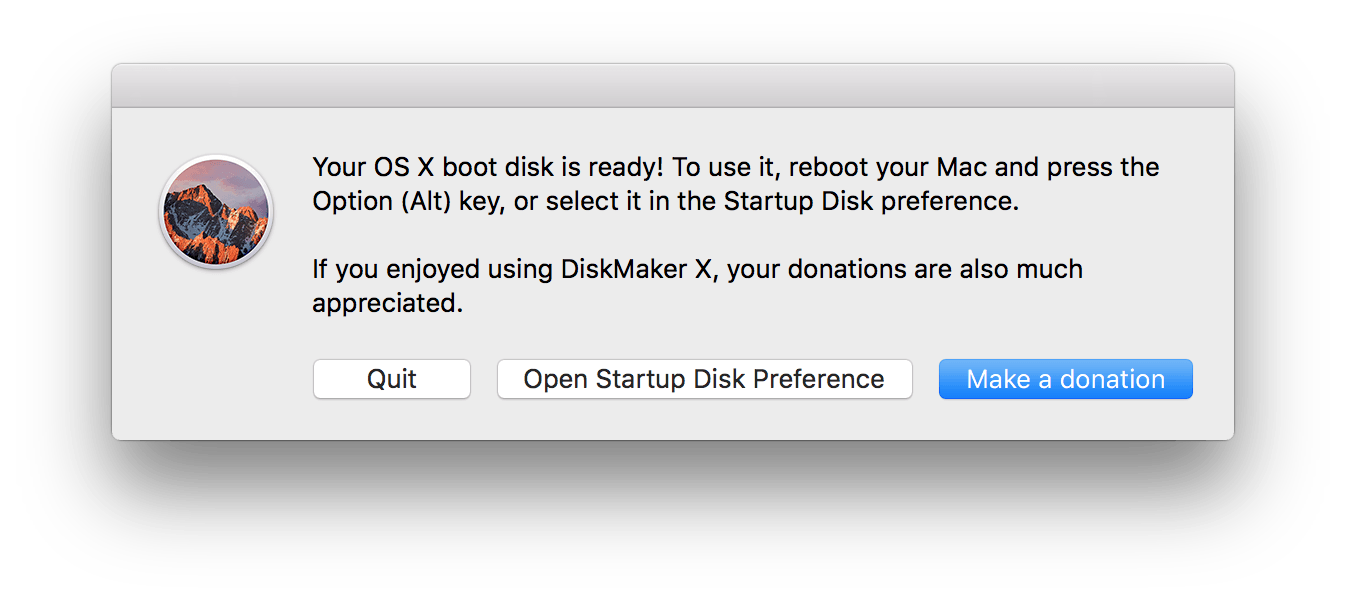Open Startup Disk Preference
1346x600 pixels.
tap(705, 379)
